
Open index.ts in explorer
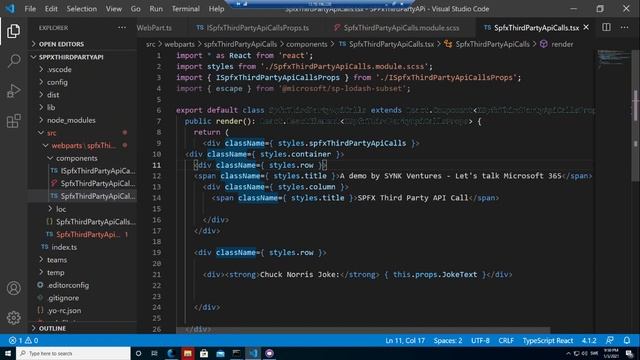click(64, 247)
